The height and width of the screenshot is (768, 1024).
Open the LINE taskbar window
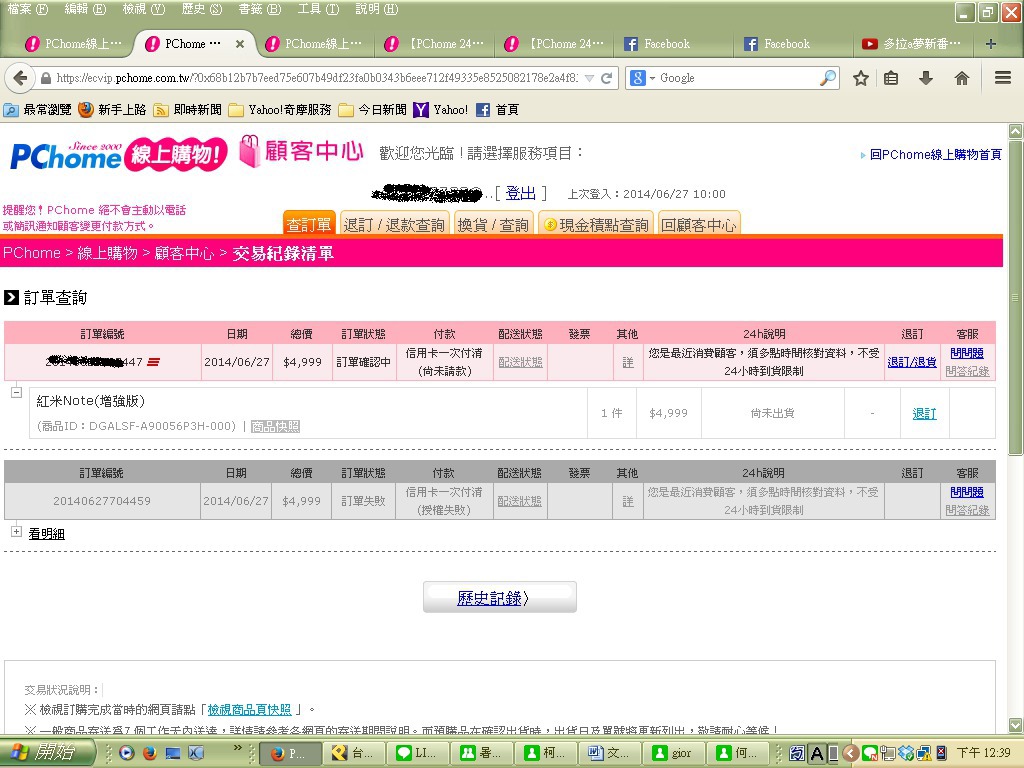(x=418, y=753)
